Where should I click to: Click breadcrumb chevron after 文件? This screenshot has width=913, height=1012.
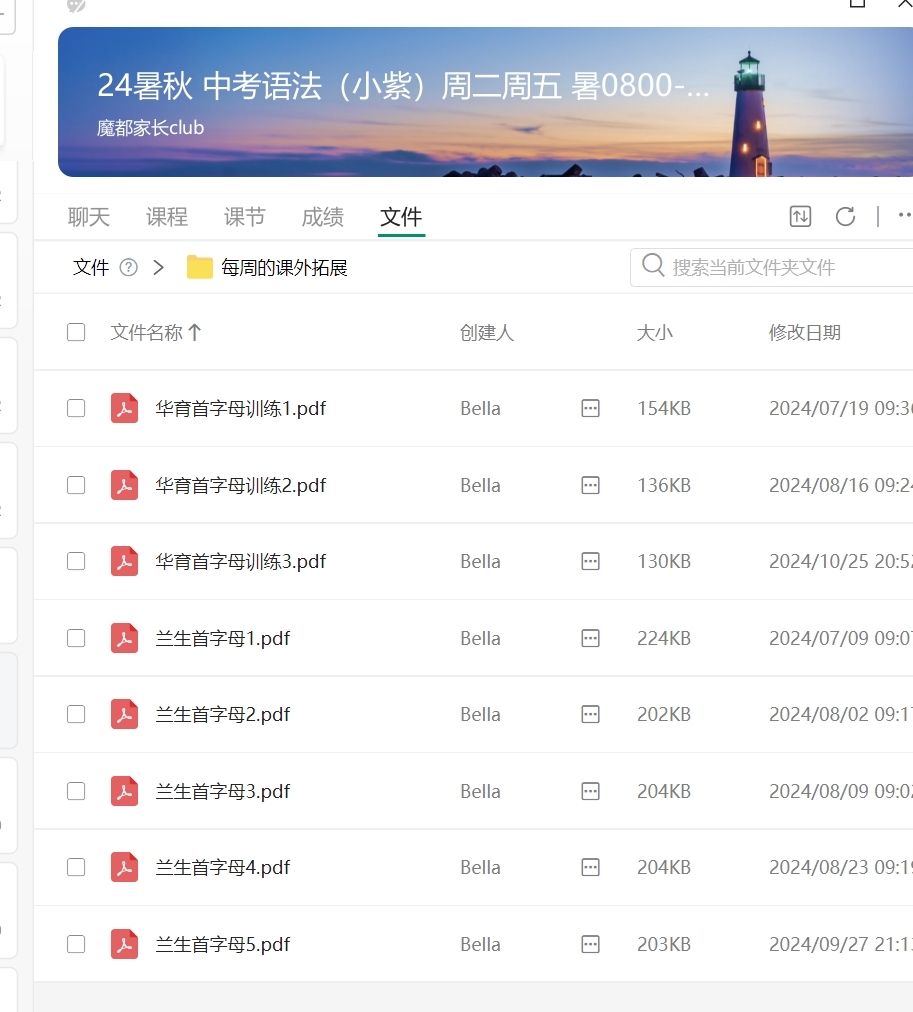(x=159, y=267)
